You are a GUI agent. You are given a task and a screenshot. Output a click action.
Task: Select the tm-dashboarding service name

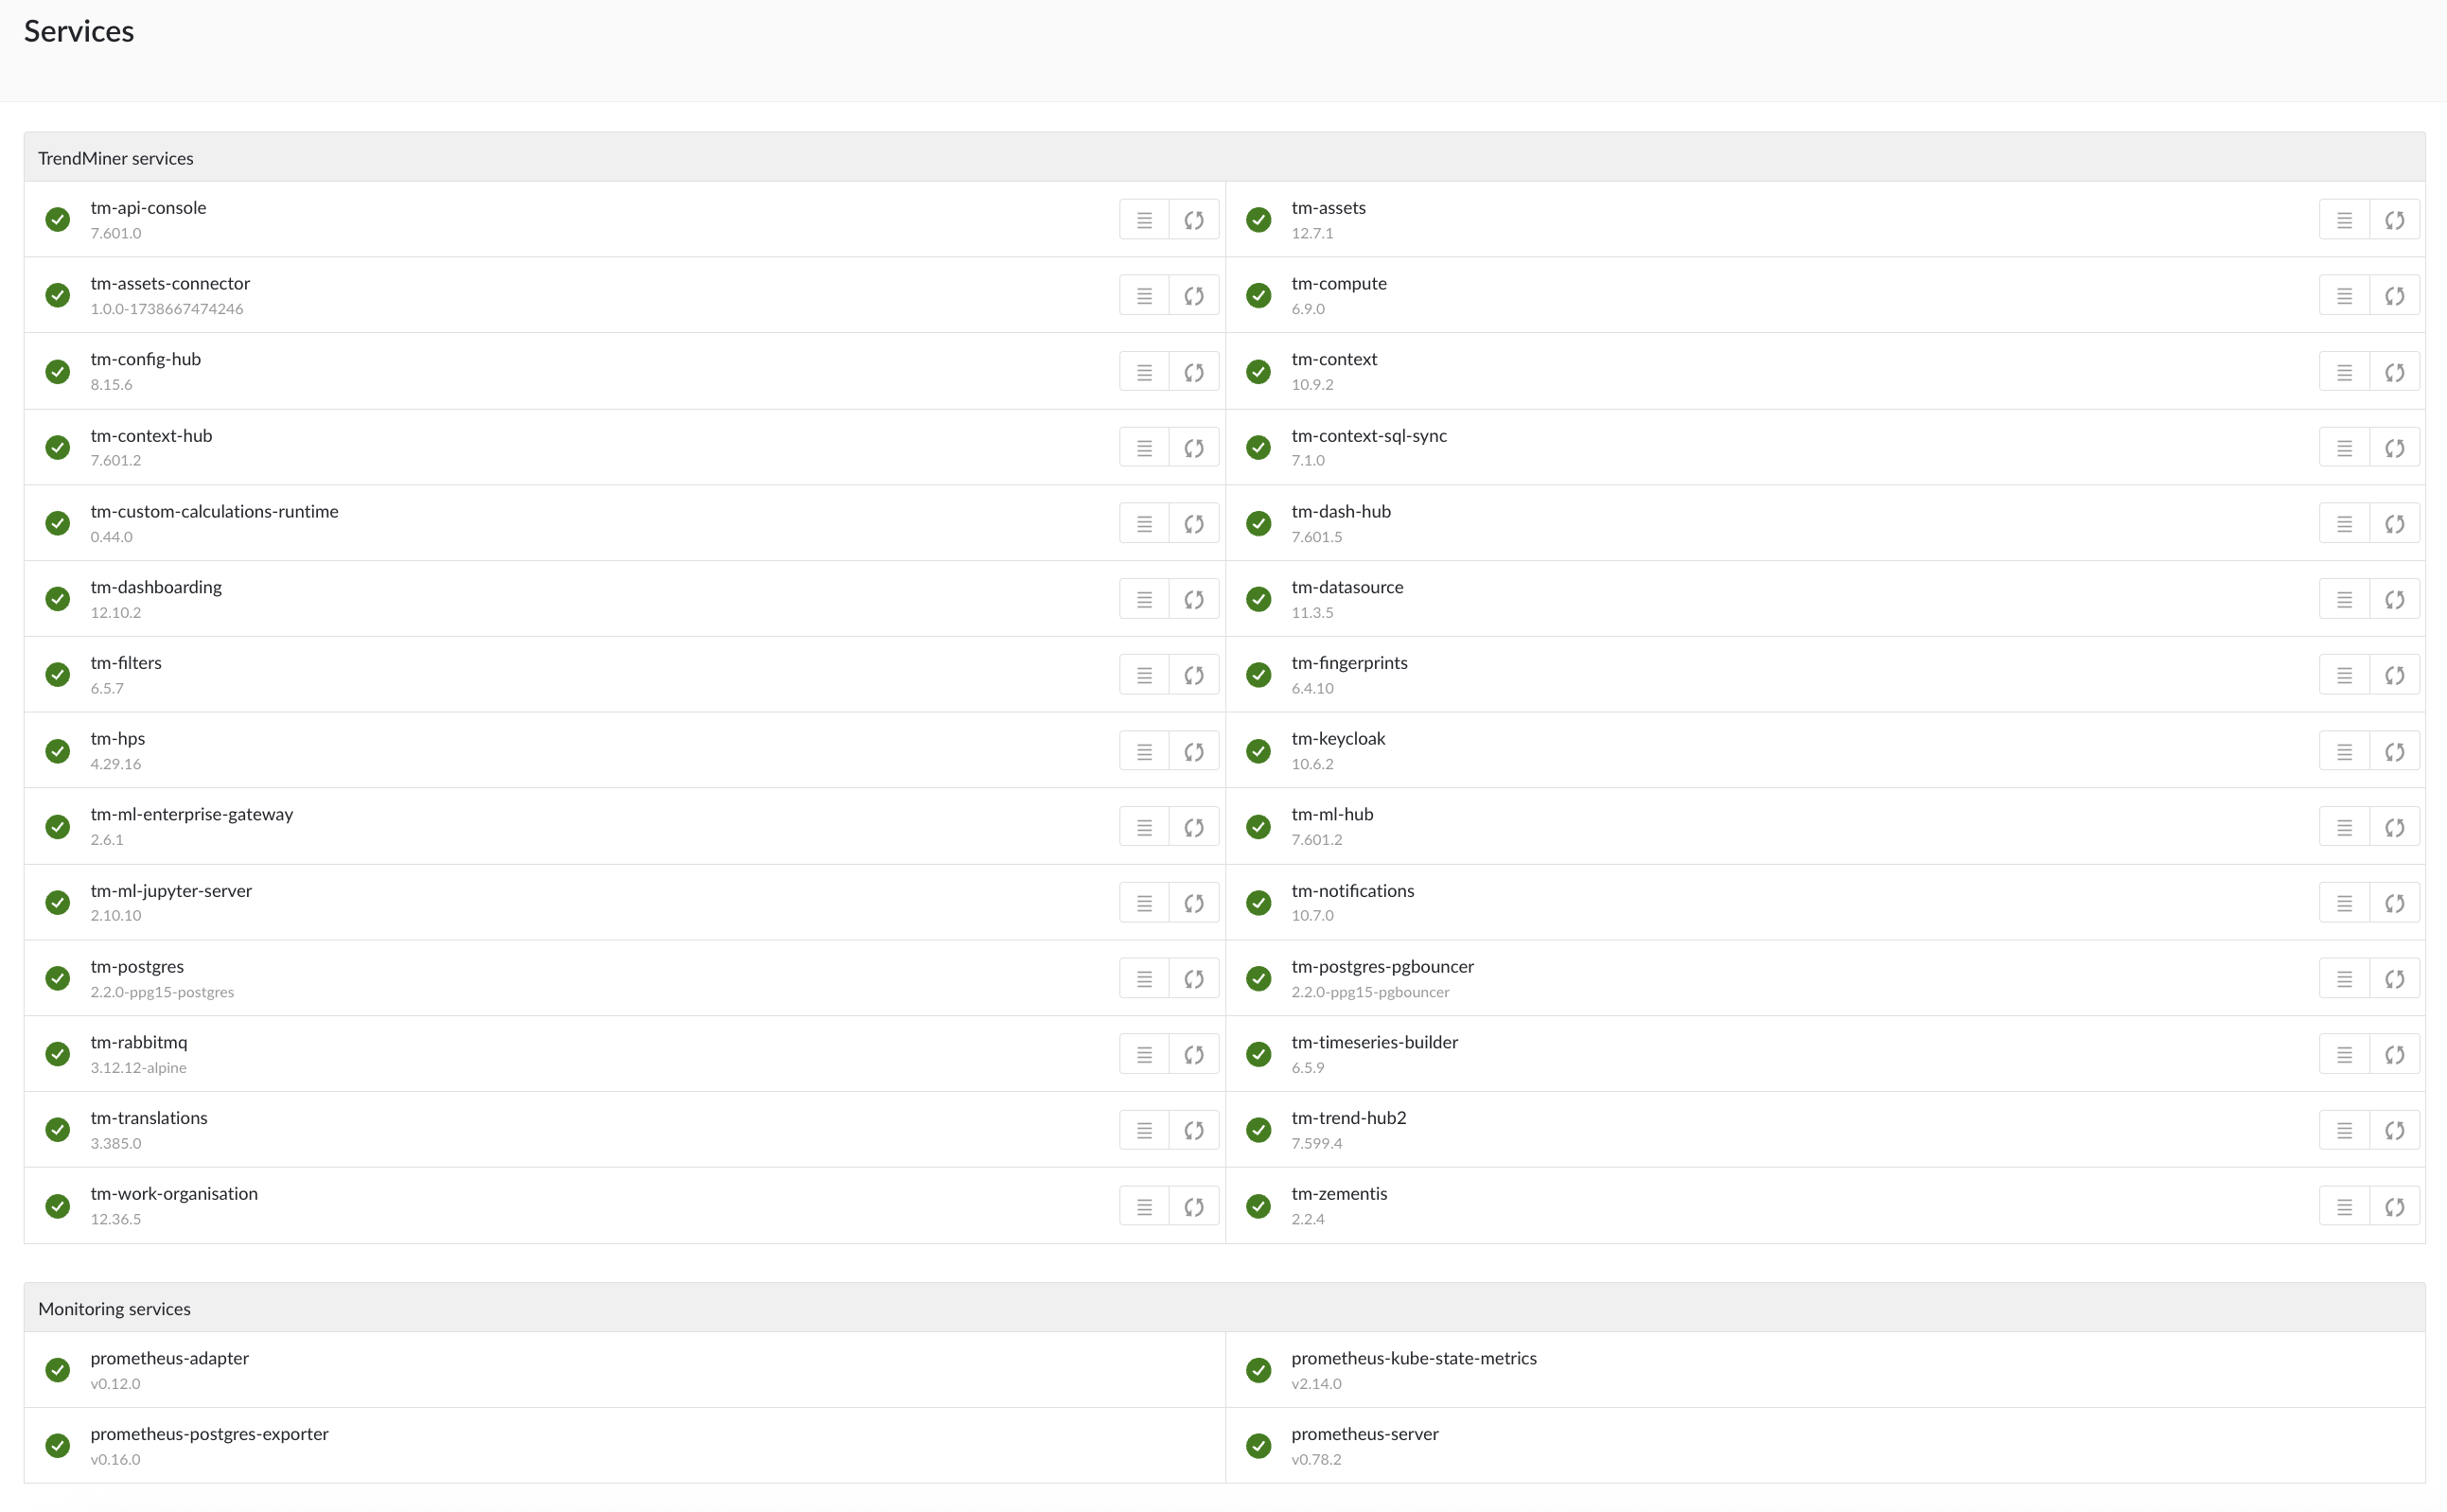pos(156,587)
